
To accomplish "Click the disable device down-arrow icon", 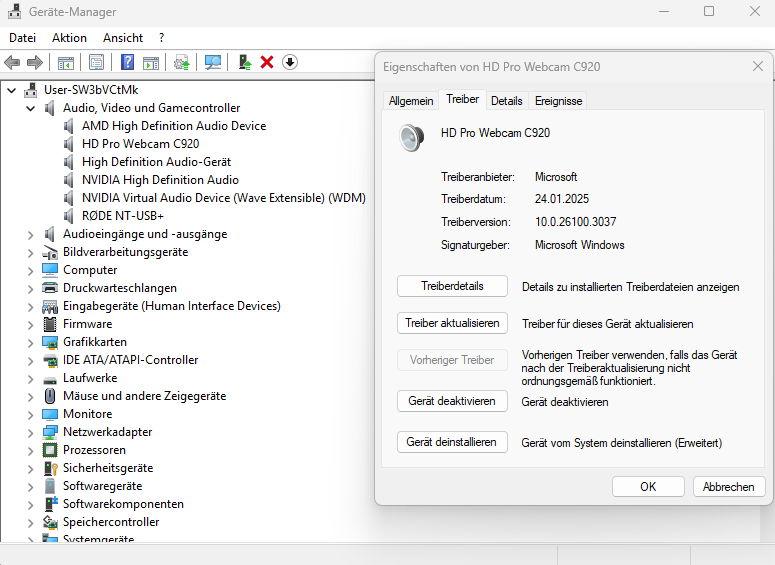I will 290,62.
